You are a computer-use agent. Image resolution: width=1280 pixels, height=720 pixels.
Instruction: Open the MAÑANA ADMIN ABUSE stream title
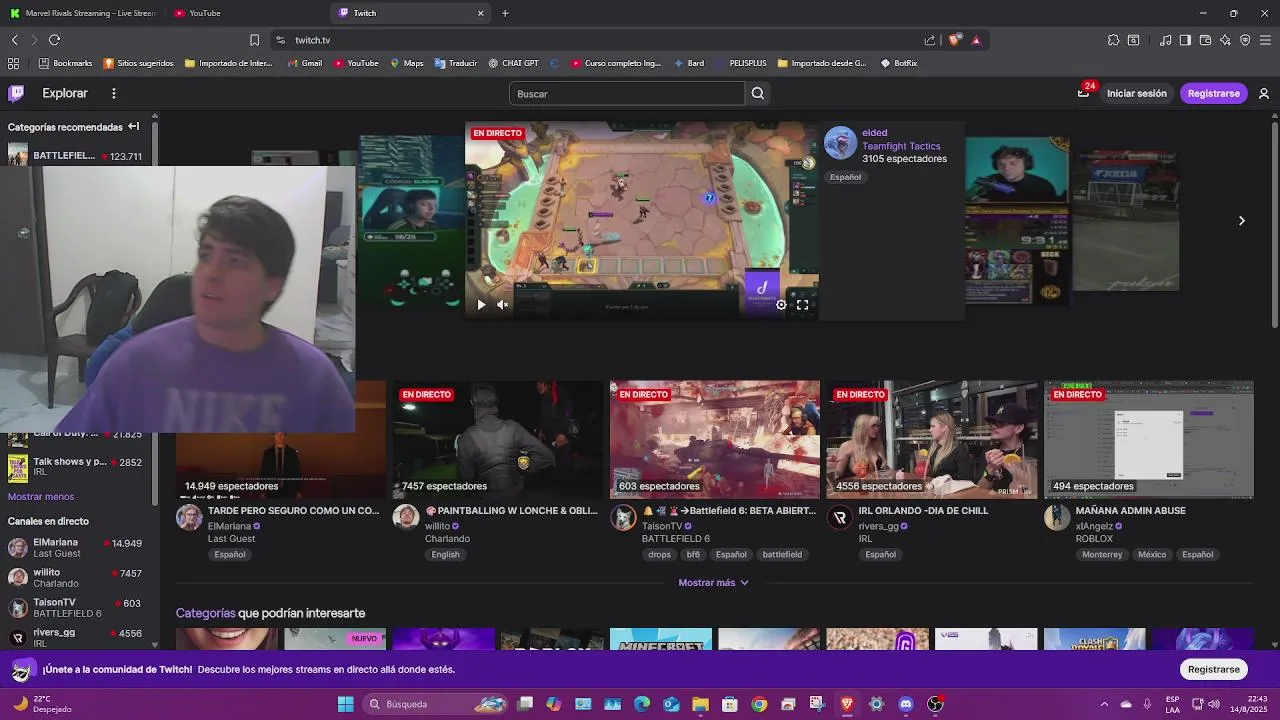click(1131, 510)
